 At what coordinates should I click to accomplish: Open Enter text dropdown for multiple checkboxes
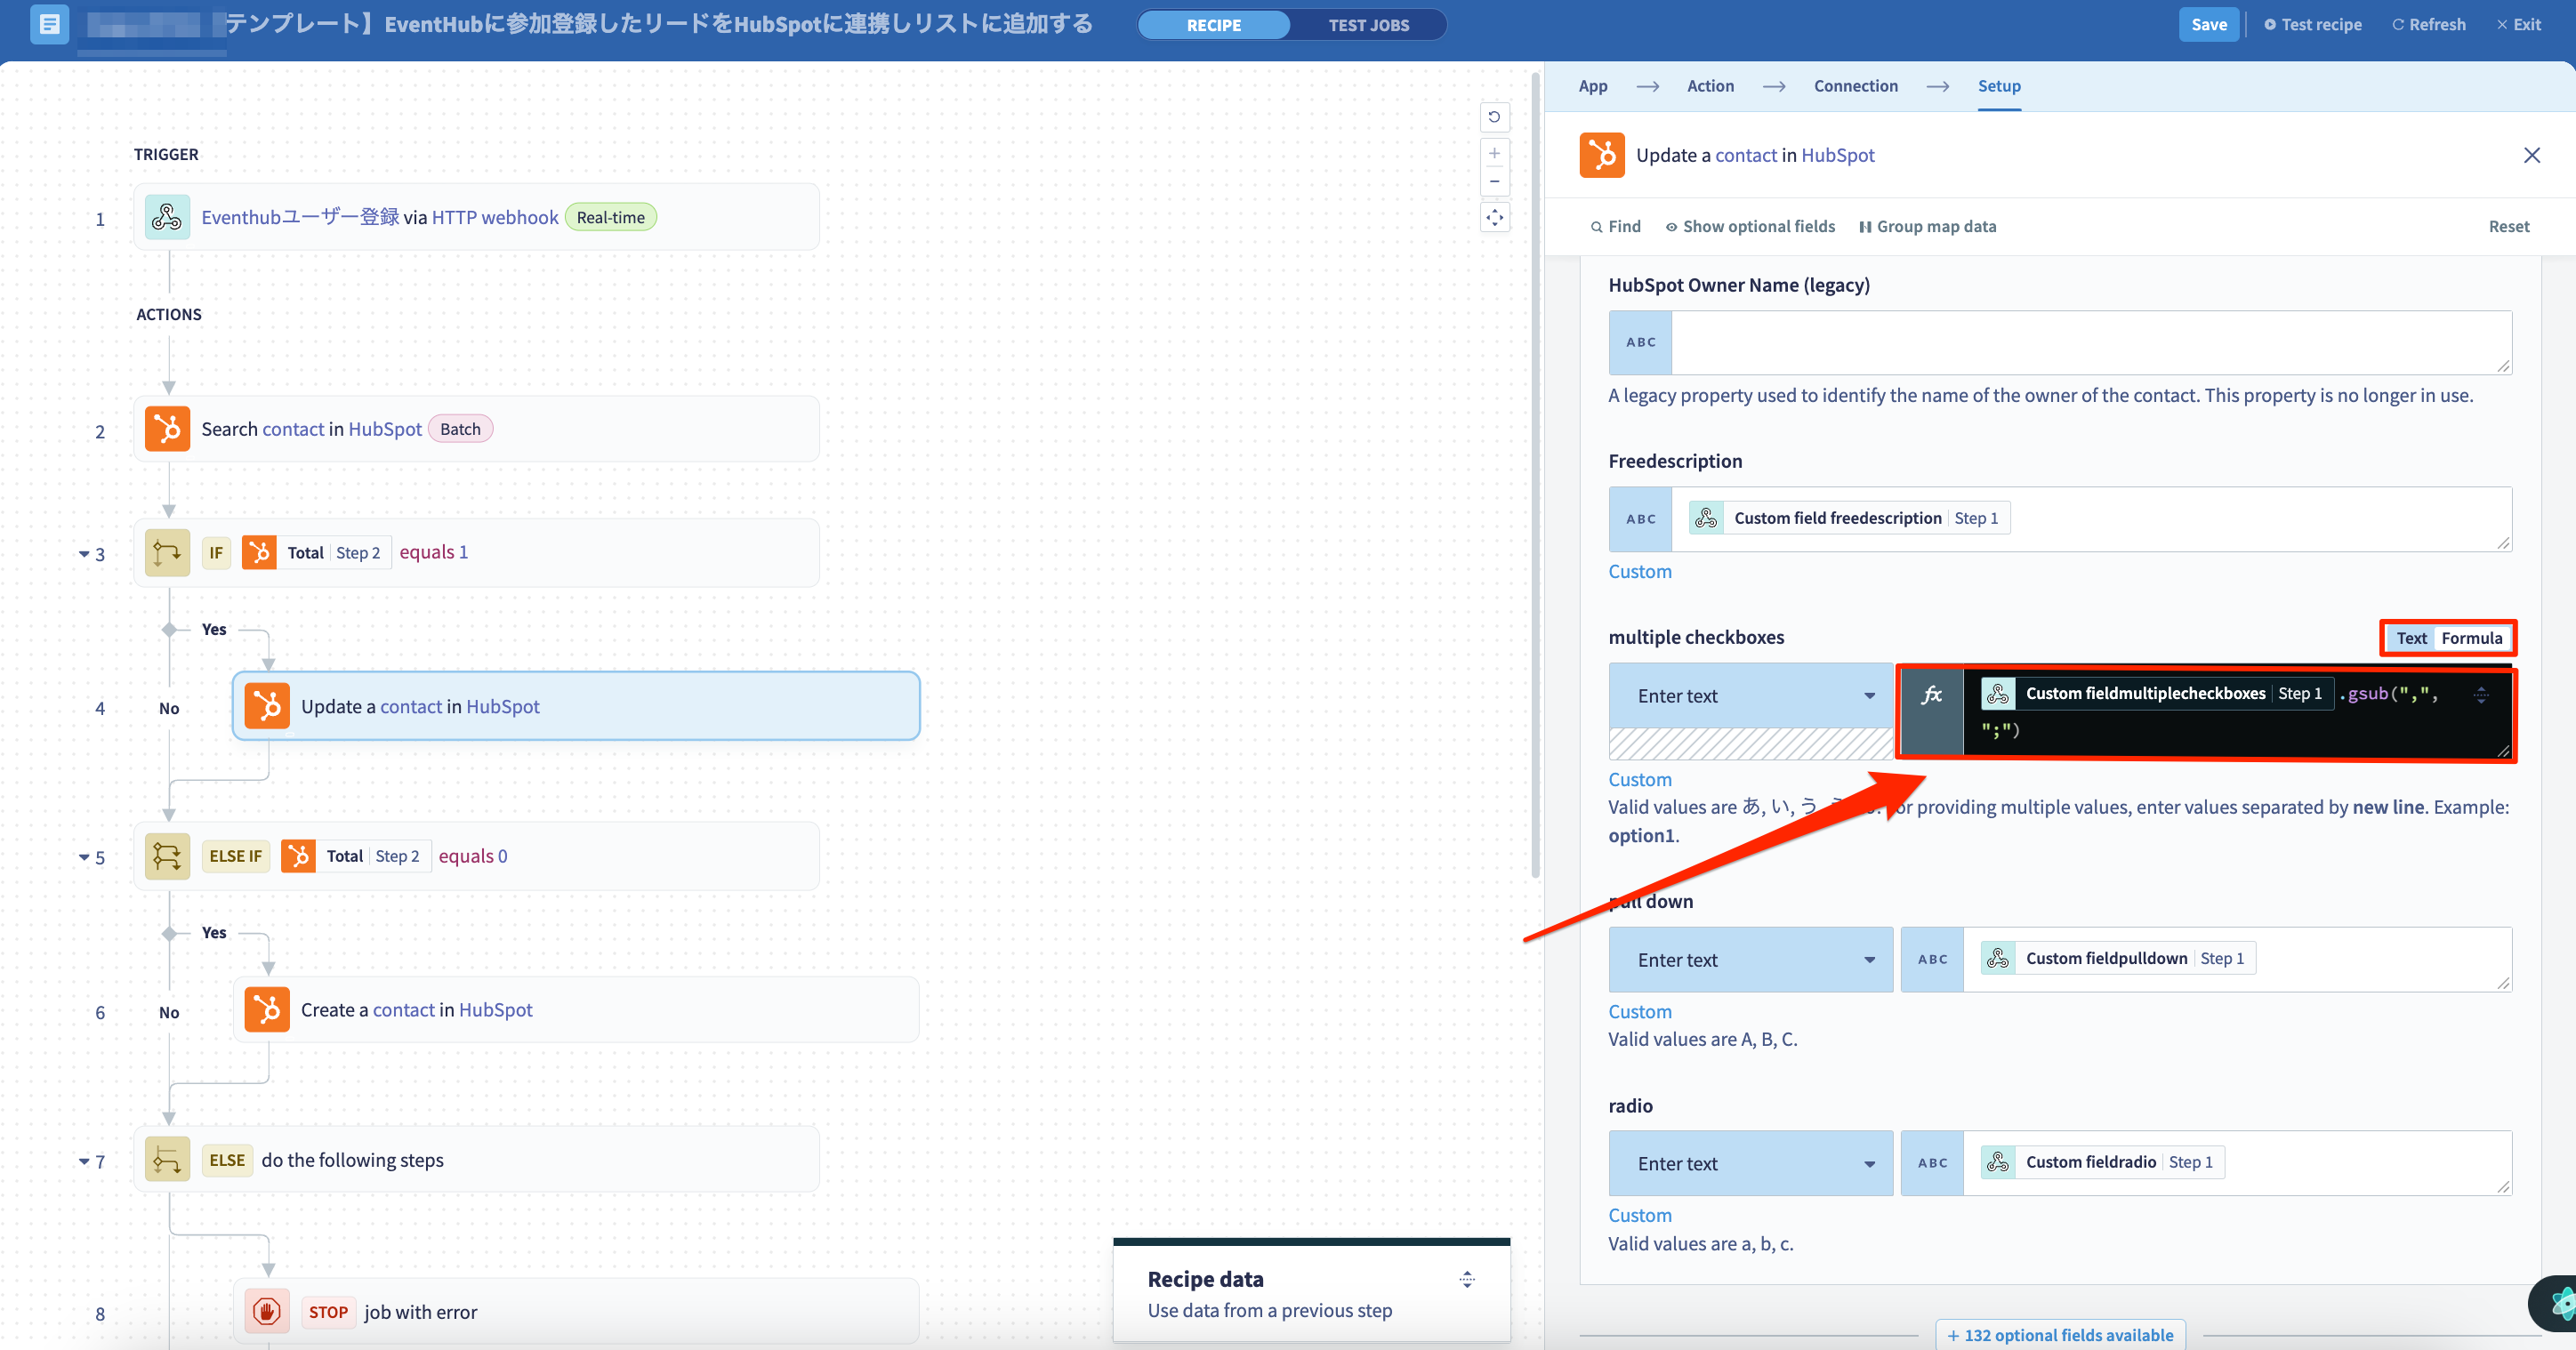click(1750, 695)
